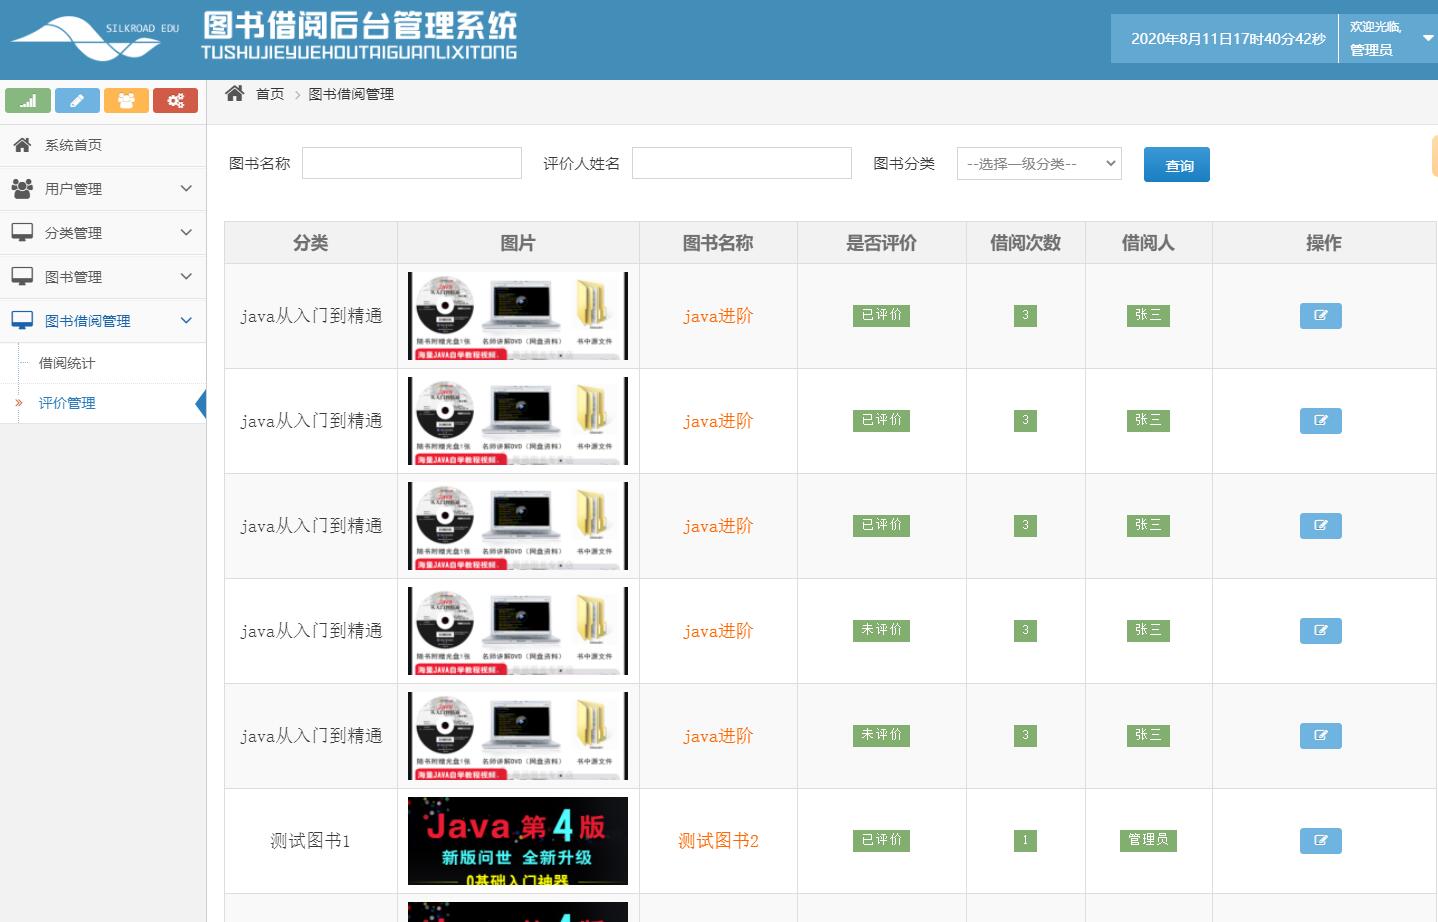The height and width of the screenshot is (922, 1438).
Task: Click inside the 图书名称 input field
Action: (411, 162)
